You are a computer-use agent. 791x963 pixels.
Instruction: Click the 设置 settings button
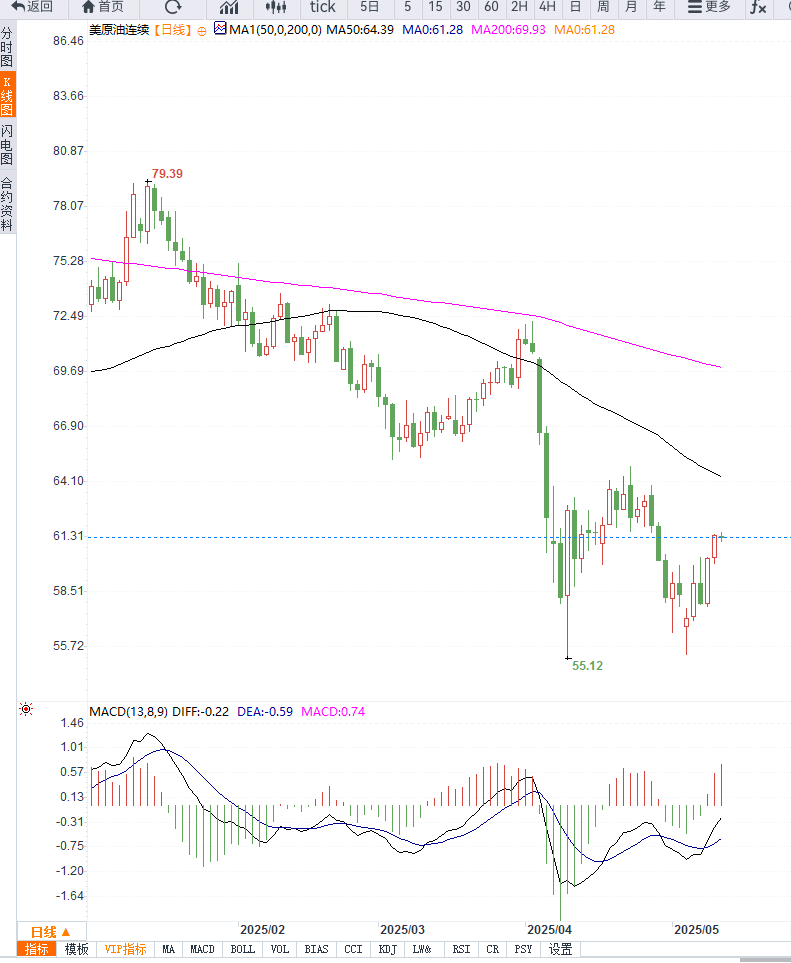click(560, 949)
